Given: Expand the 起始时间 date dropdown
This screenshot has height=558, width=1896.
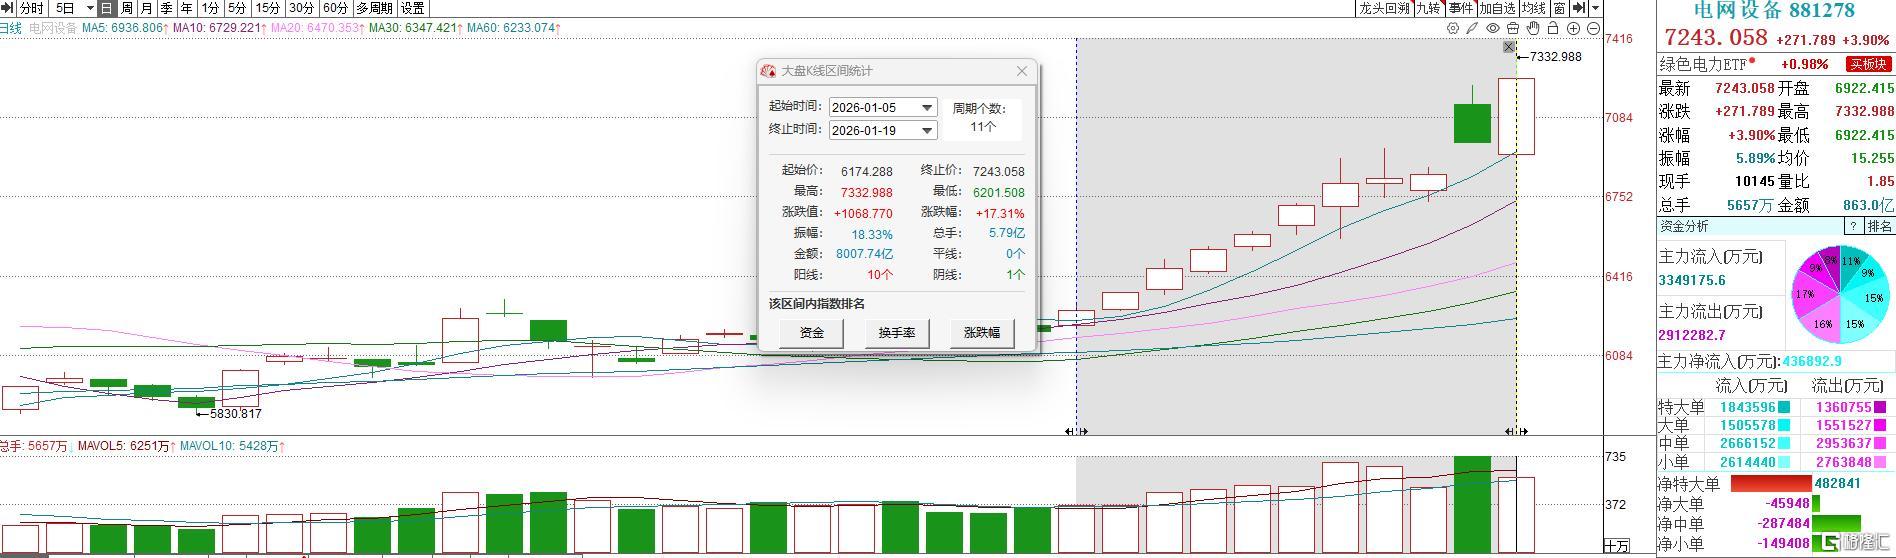Looking at the screenshot, I should pyautogui.click(x=927, y=107).
